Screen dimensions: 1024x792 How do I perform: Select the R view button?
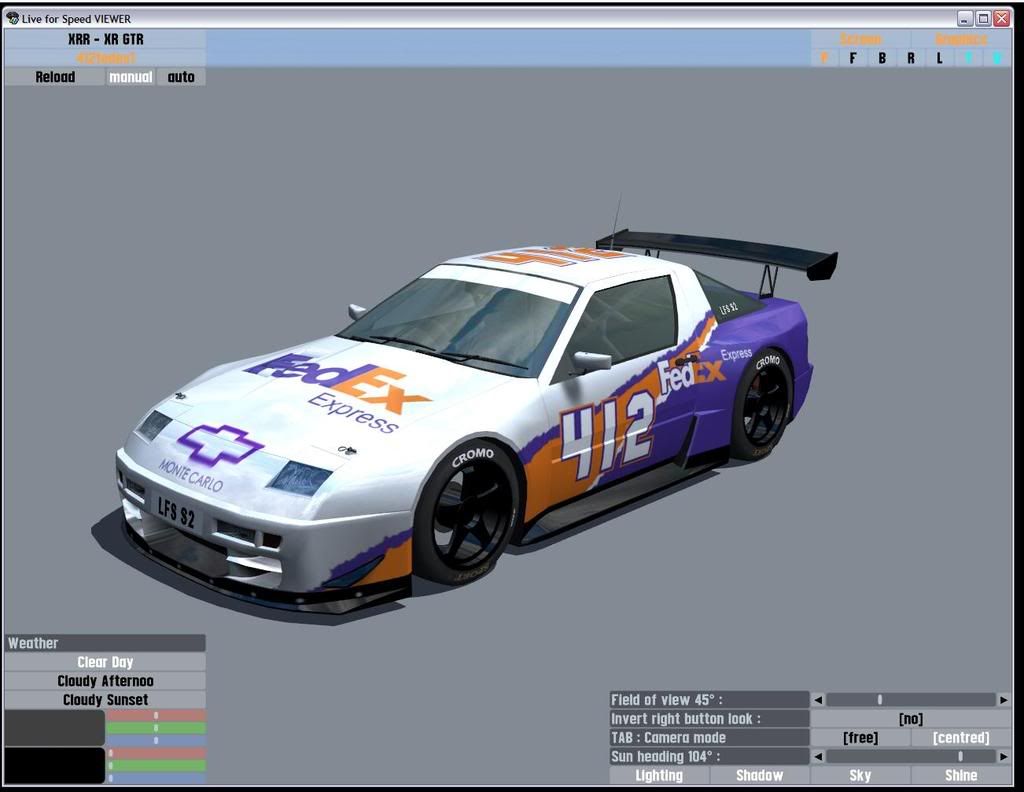pyautogui.click(x=911, y=58)
